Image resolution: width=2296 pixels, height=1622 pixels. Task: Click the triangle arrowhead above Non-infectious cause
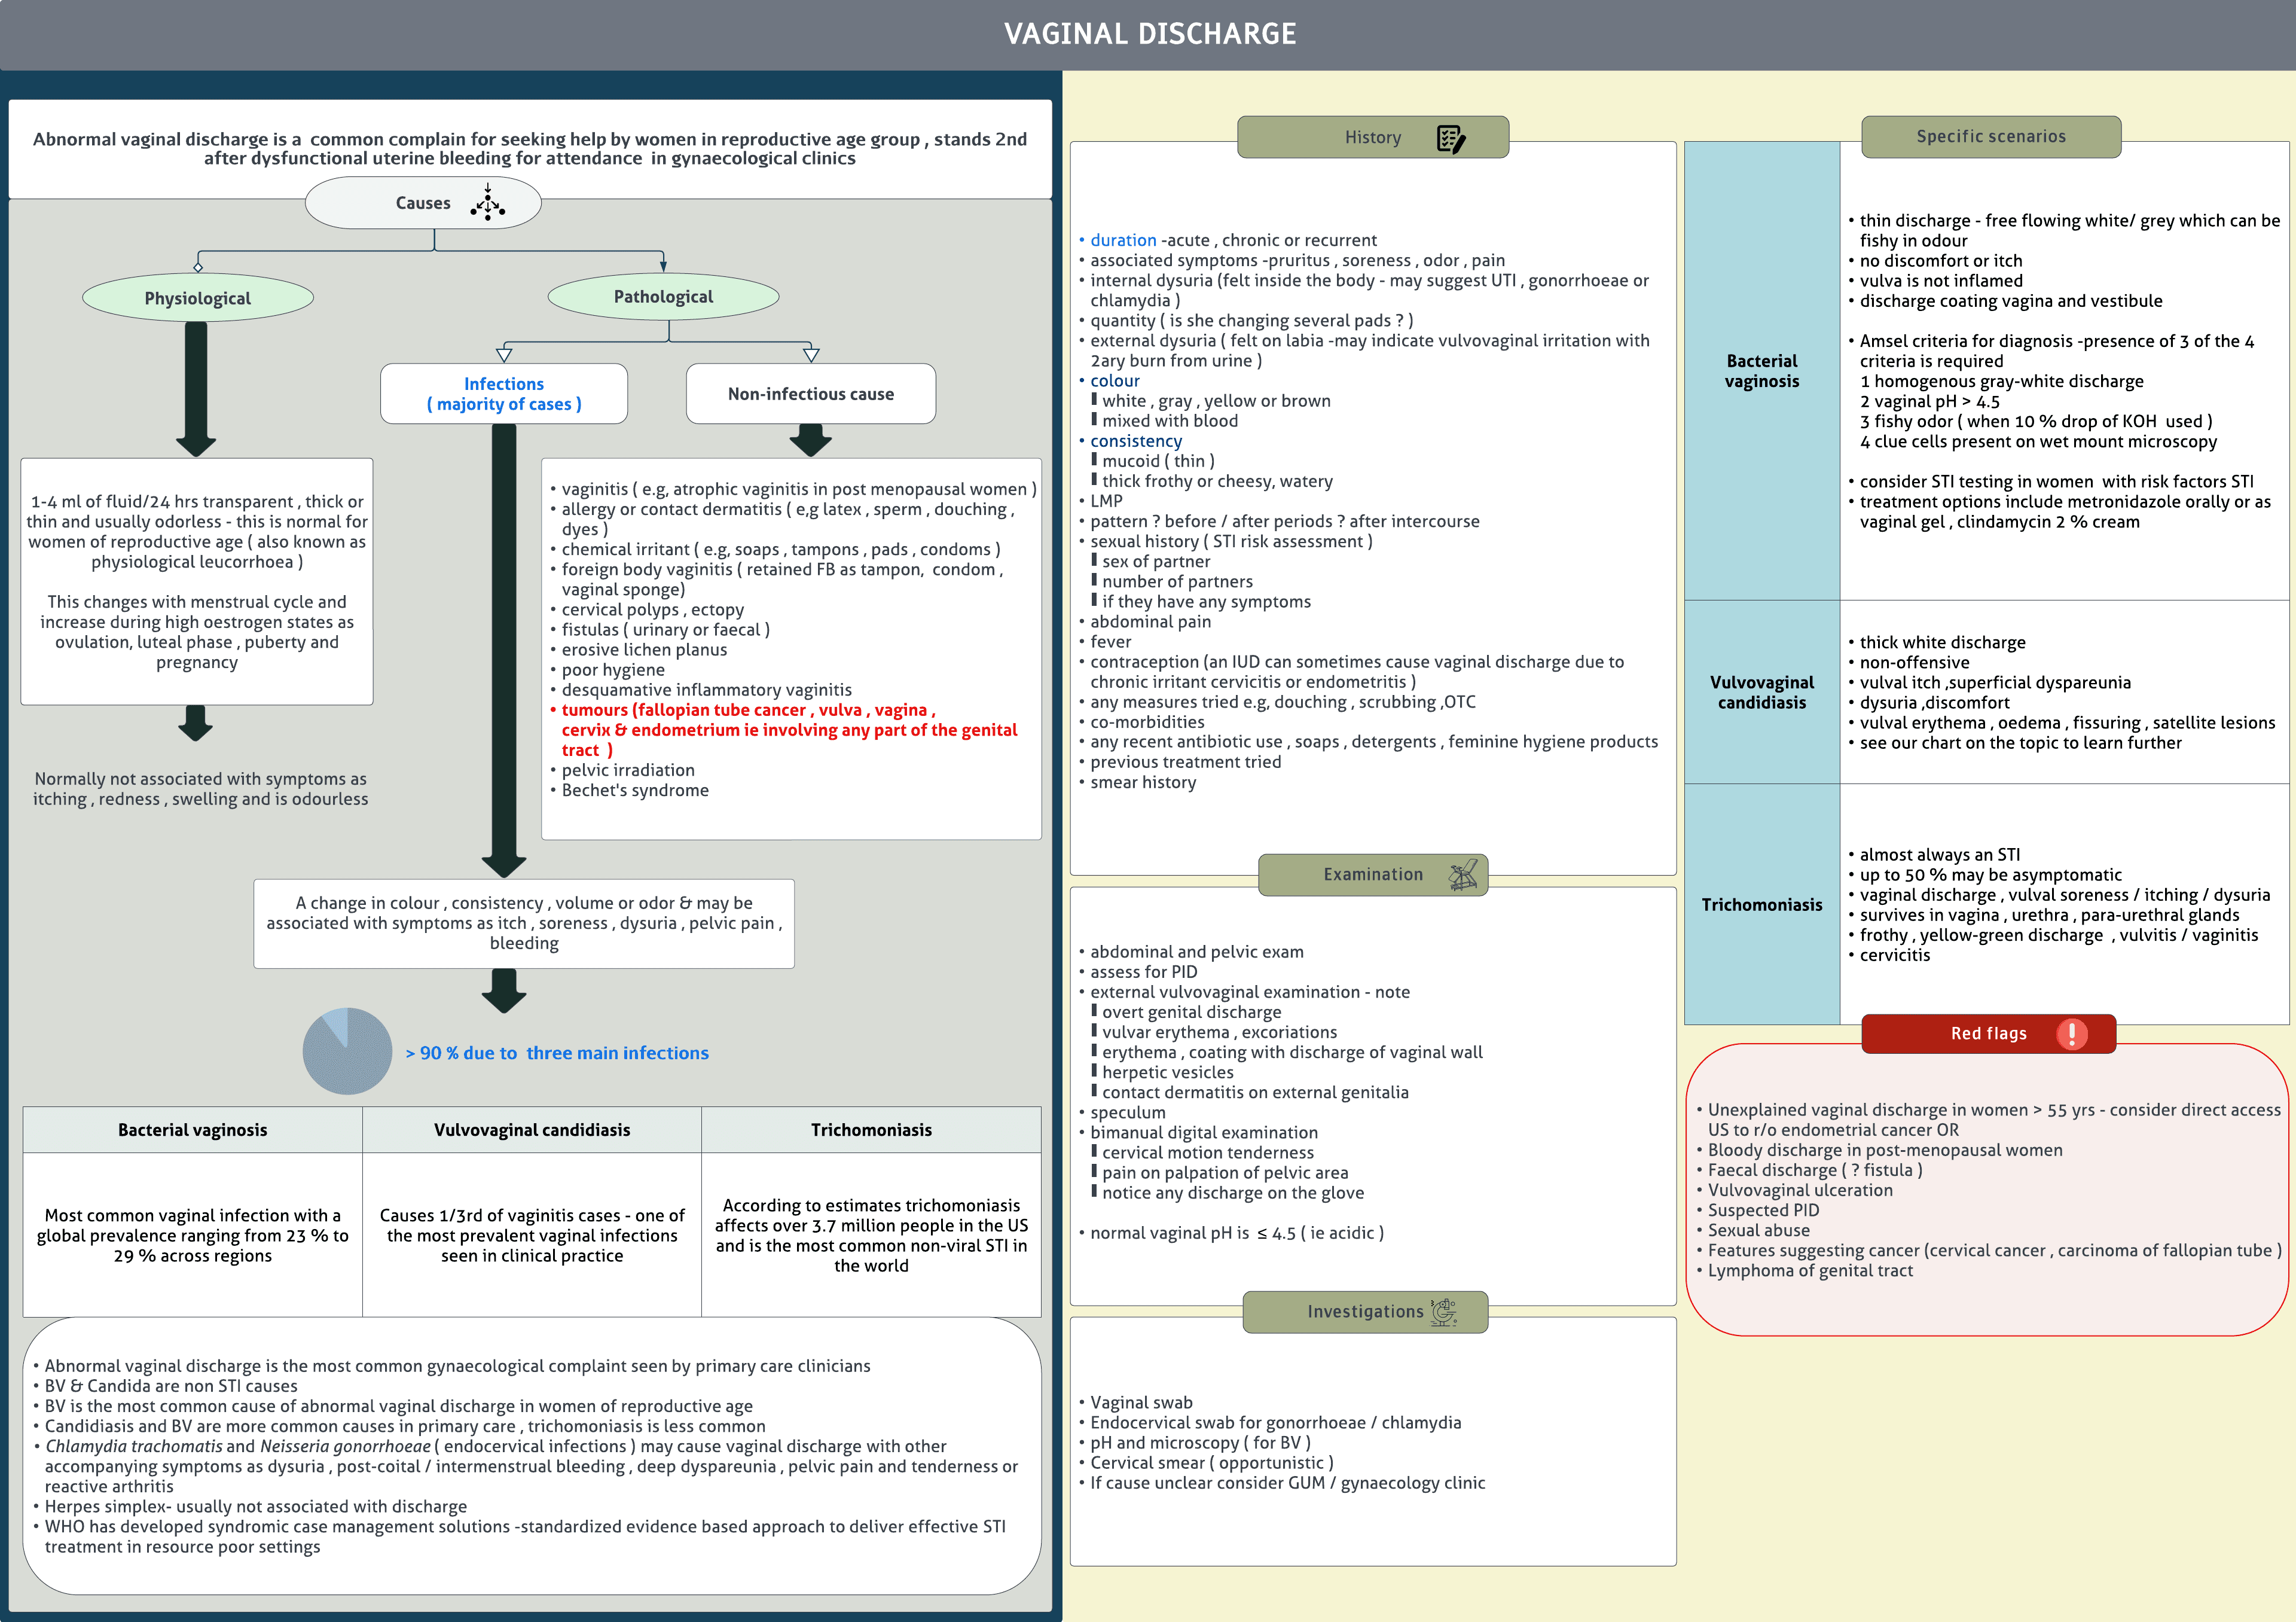click(811, 354)
